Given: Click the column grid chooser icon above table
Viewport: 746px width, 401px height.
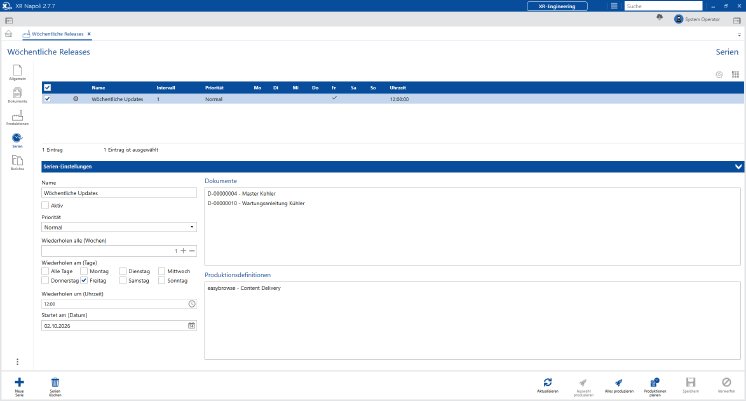Looking at the screenshot, I should [x=736, y=74].
